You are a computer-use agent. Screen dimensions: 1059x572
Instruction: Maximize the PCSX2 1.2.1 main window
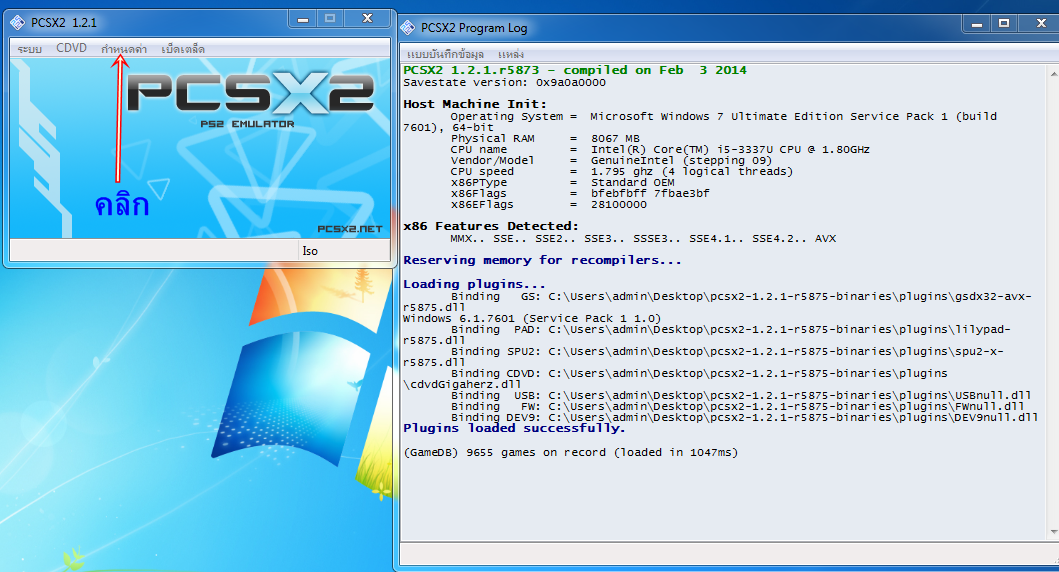click(x=330, y=19)
